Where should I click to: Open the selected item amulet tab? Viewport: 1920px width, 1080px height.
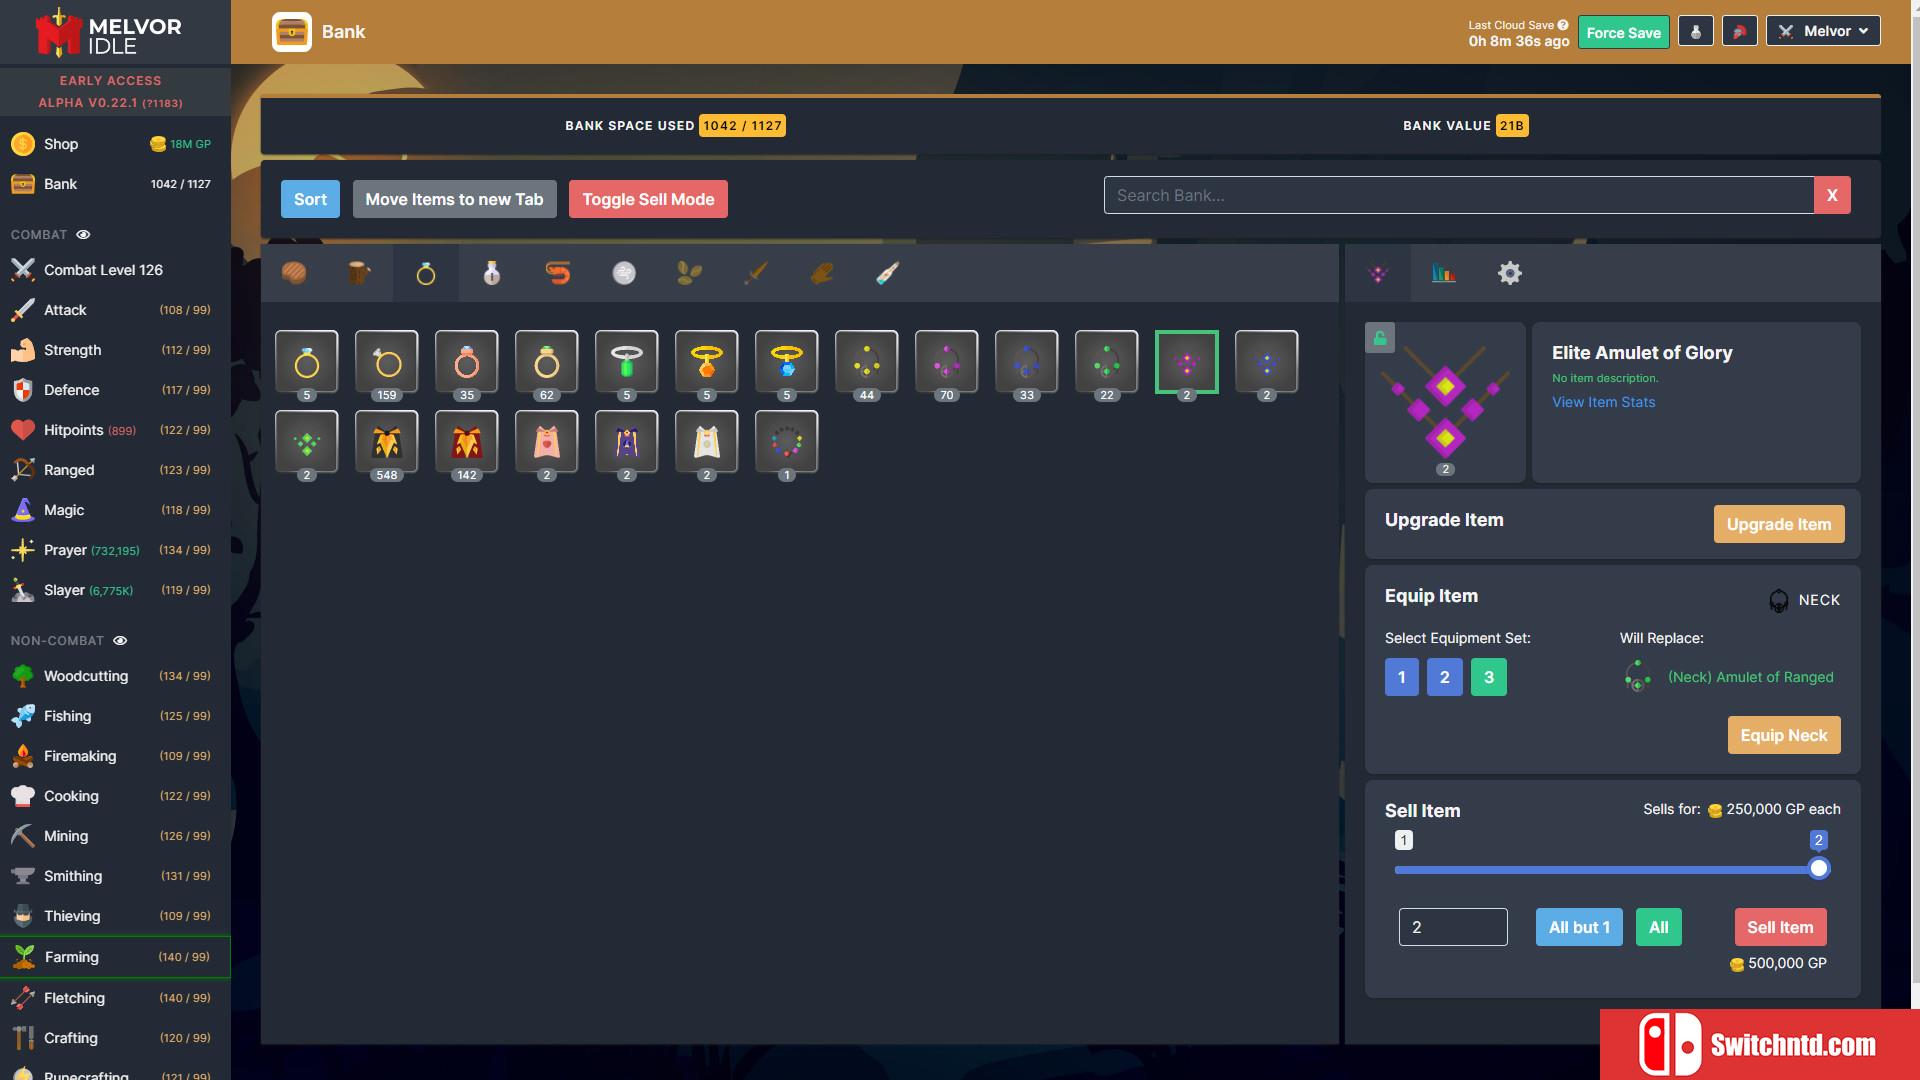(1378, 273)
